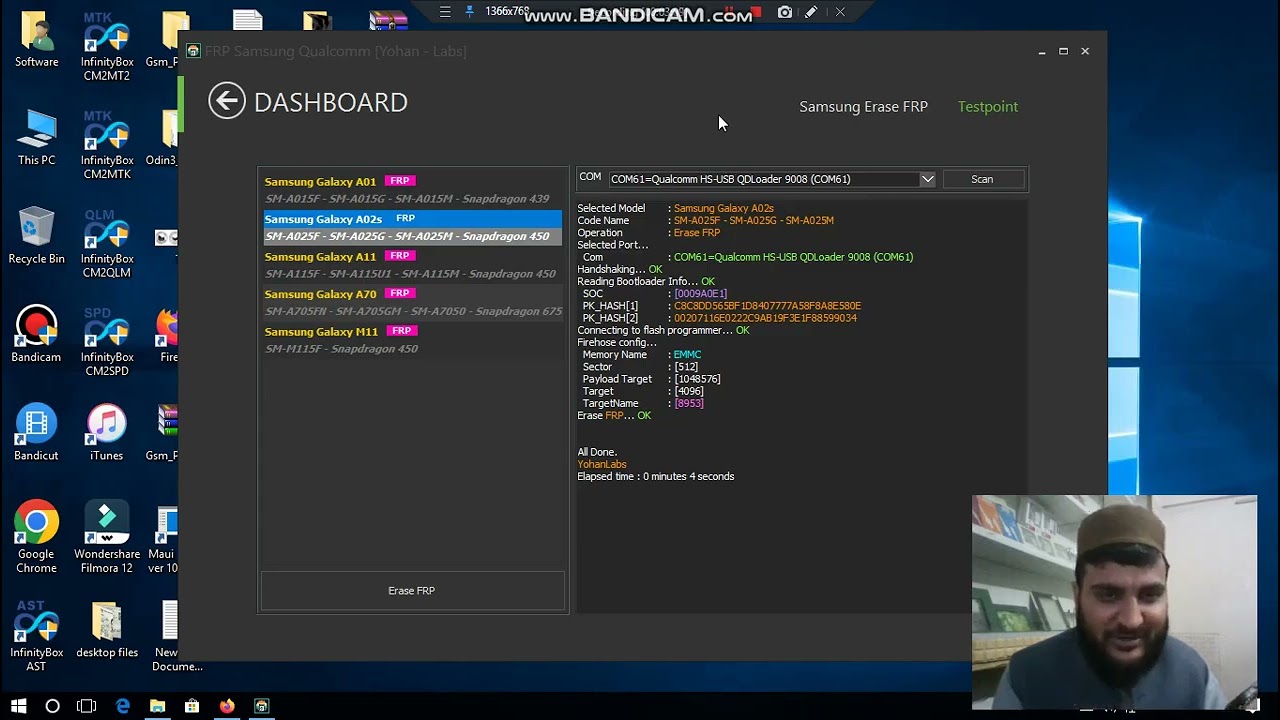Click the back arrow beside DASHBOARD
This screenshot has height=720, width=1280.
point(227,101)
